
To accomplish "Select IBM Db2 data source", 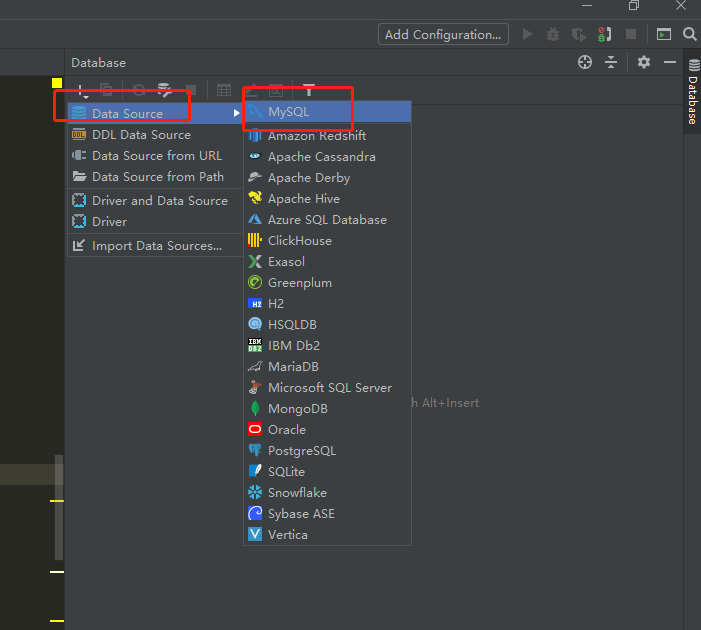I will pos(327,346).
